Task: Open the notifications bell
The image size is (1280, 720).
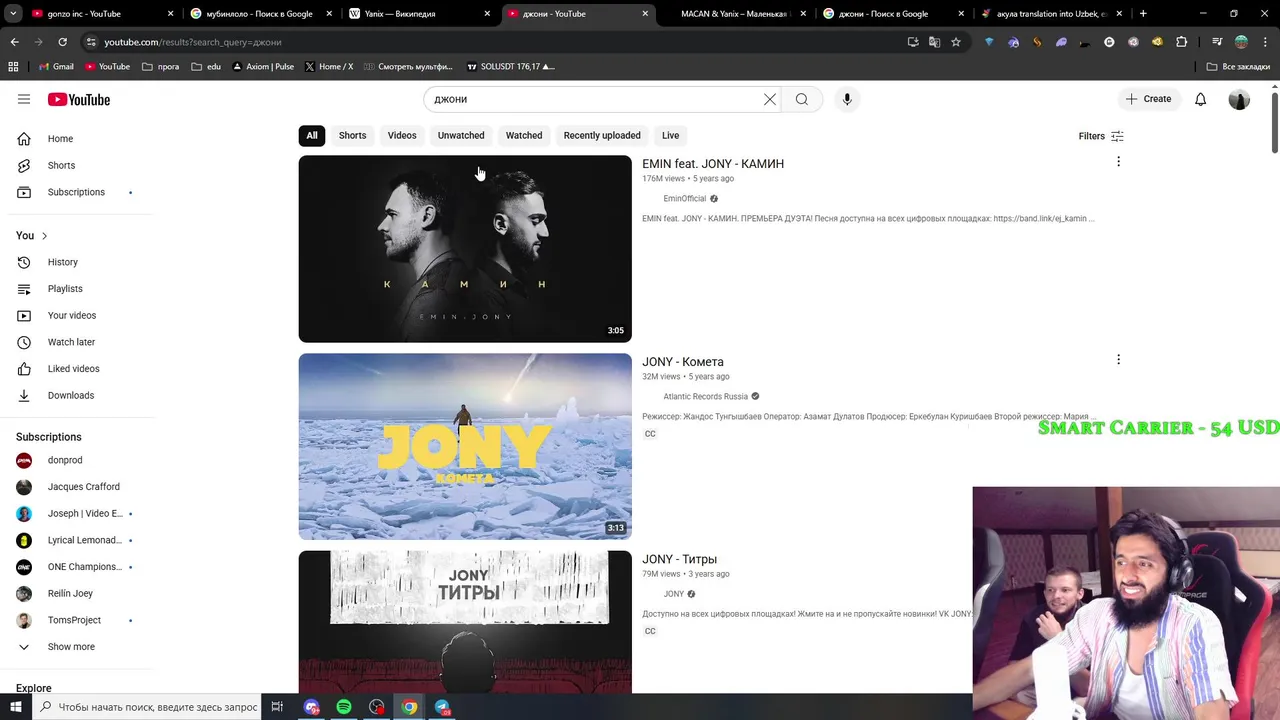Action: 1201,99
